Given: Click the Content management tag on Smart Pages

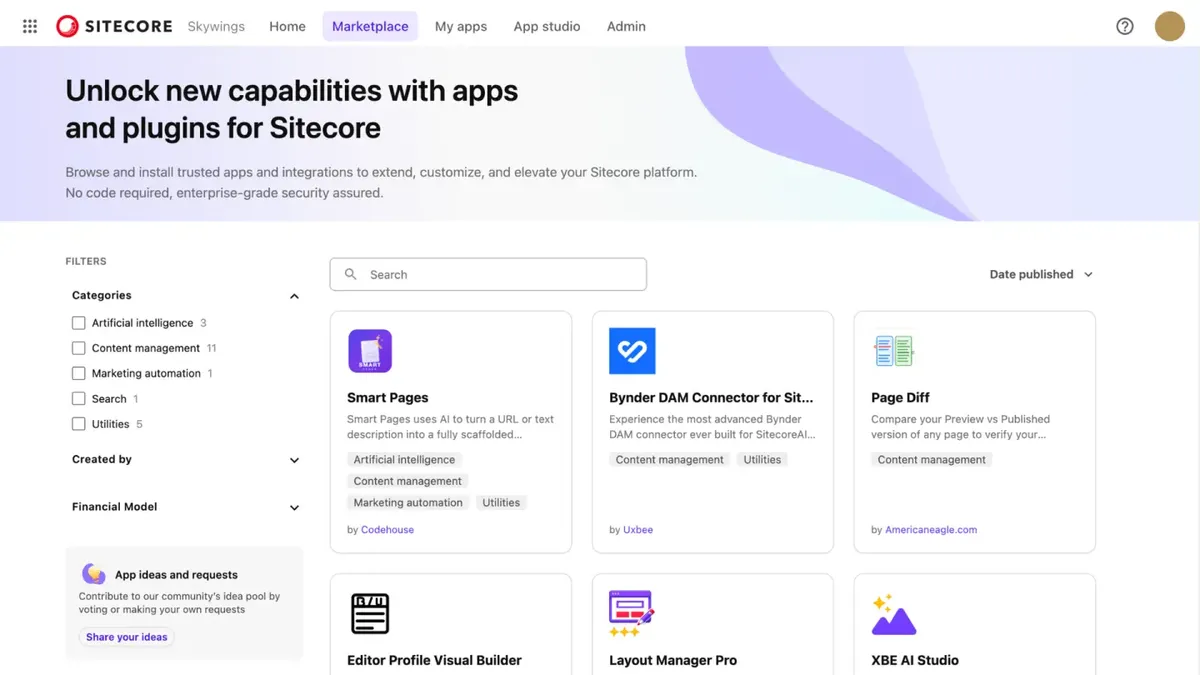Looking at the screenshot, I should pos(408,481).
